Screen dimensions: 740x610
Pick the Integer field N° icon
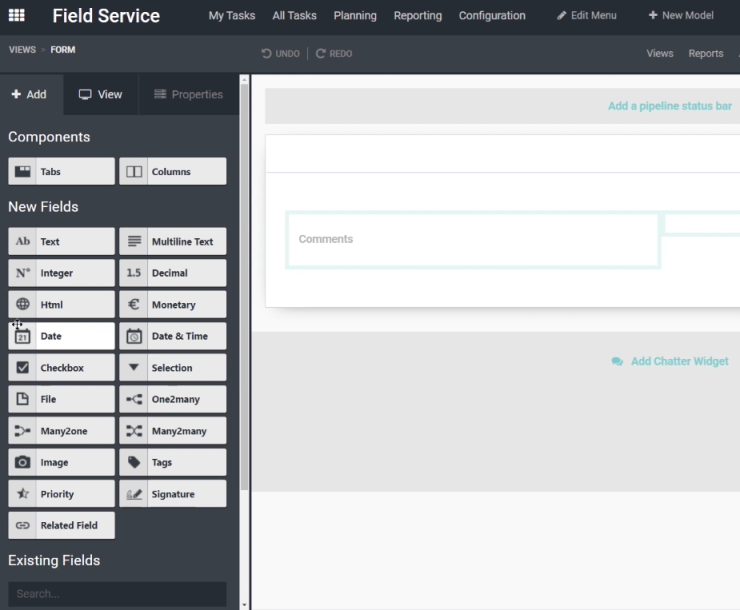click(23, 273)
